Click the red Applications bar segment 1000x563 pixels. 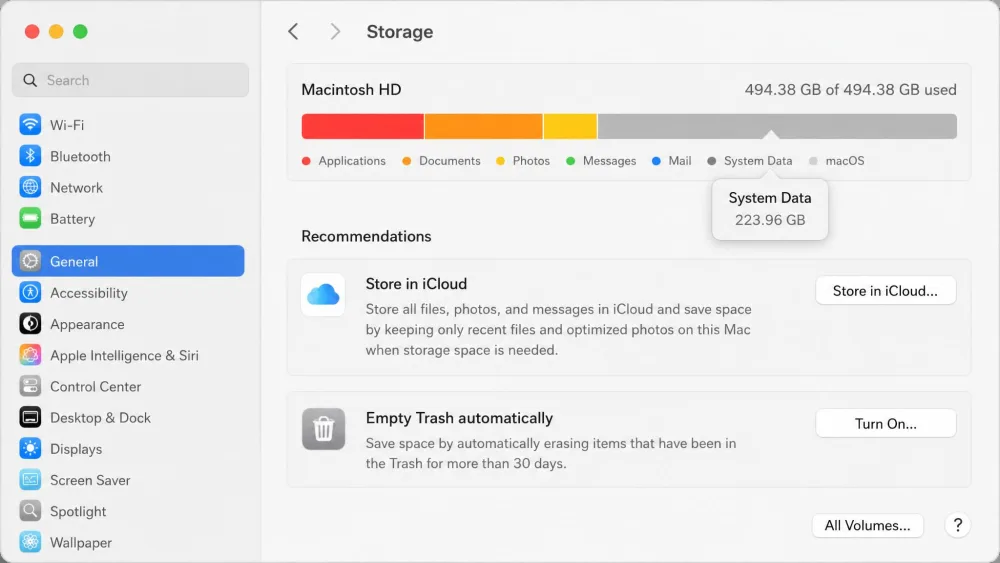tap(362, 126)
